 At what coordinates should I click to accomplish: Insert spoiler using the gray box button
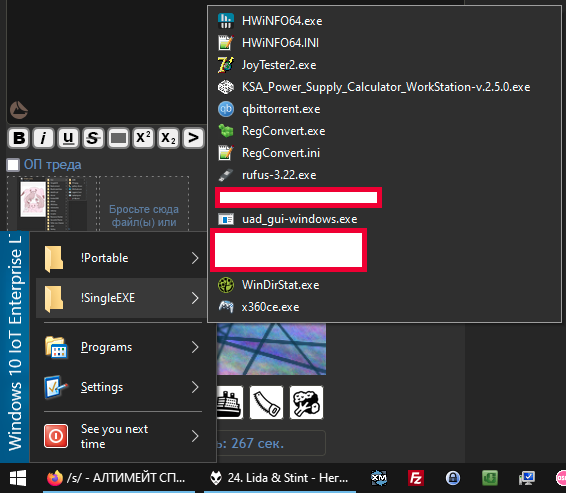(118, 138)
